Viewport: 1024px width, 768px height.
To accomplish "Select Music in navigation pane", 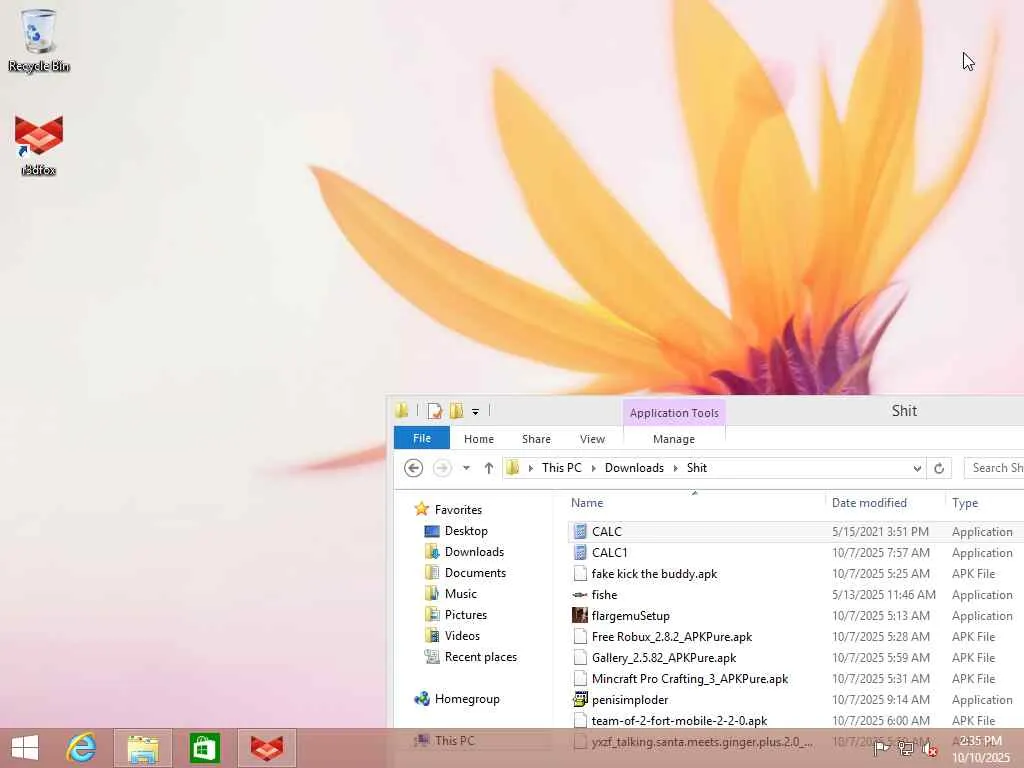I will 460,594.
